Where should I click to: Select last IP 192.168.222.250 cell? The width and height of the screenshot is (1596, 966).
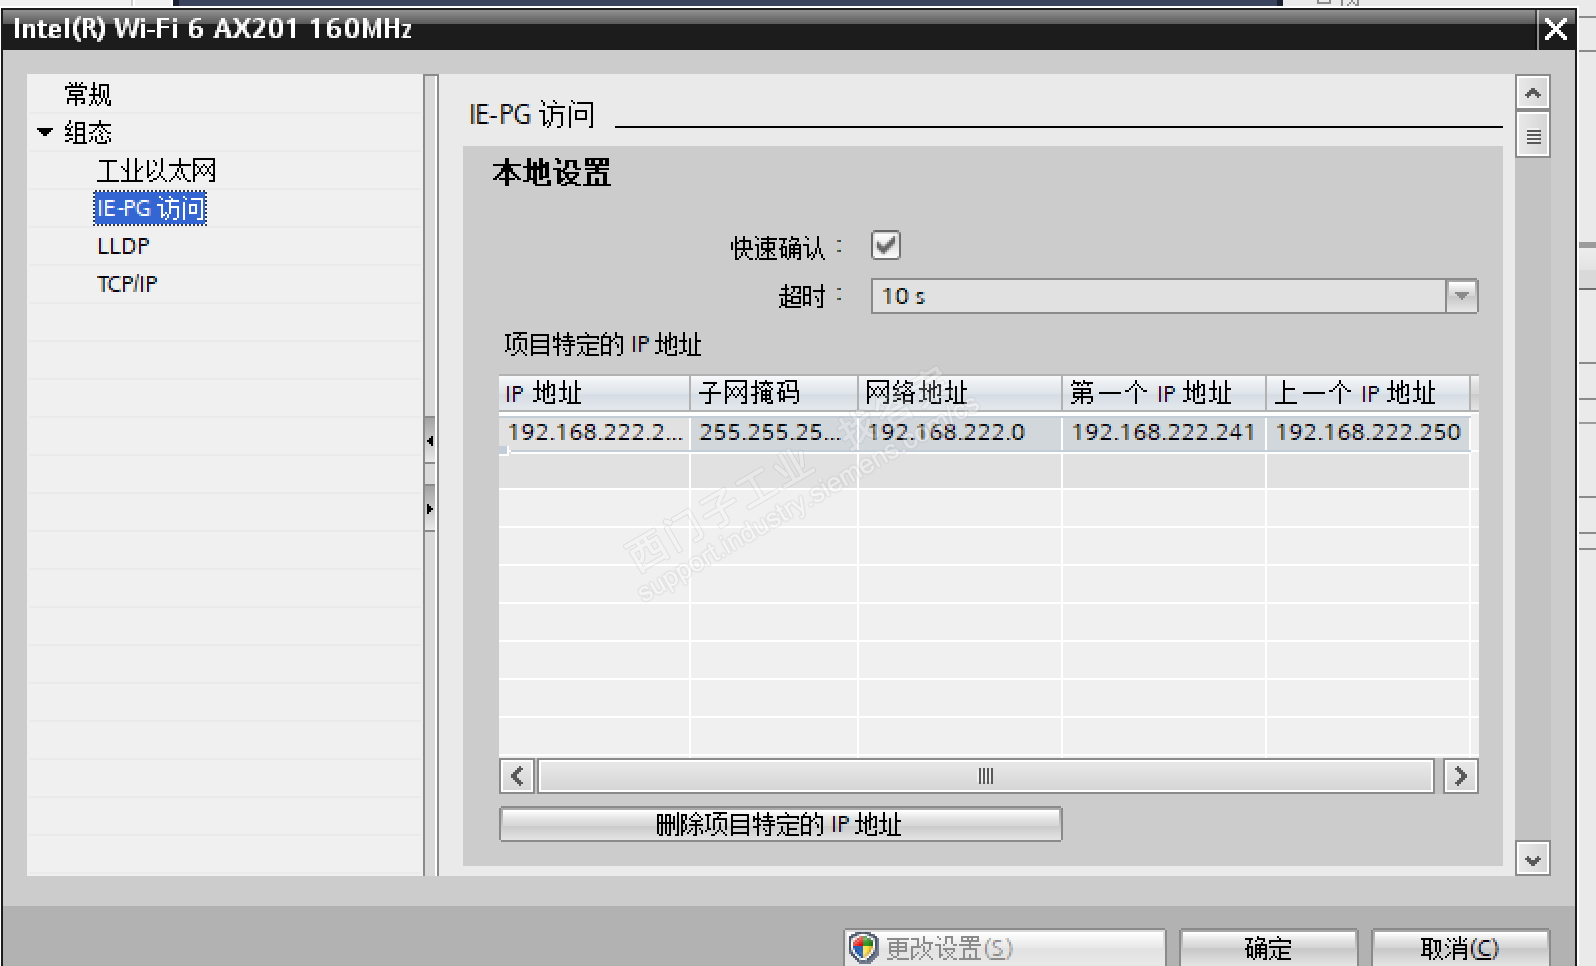(1368, 432)
